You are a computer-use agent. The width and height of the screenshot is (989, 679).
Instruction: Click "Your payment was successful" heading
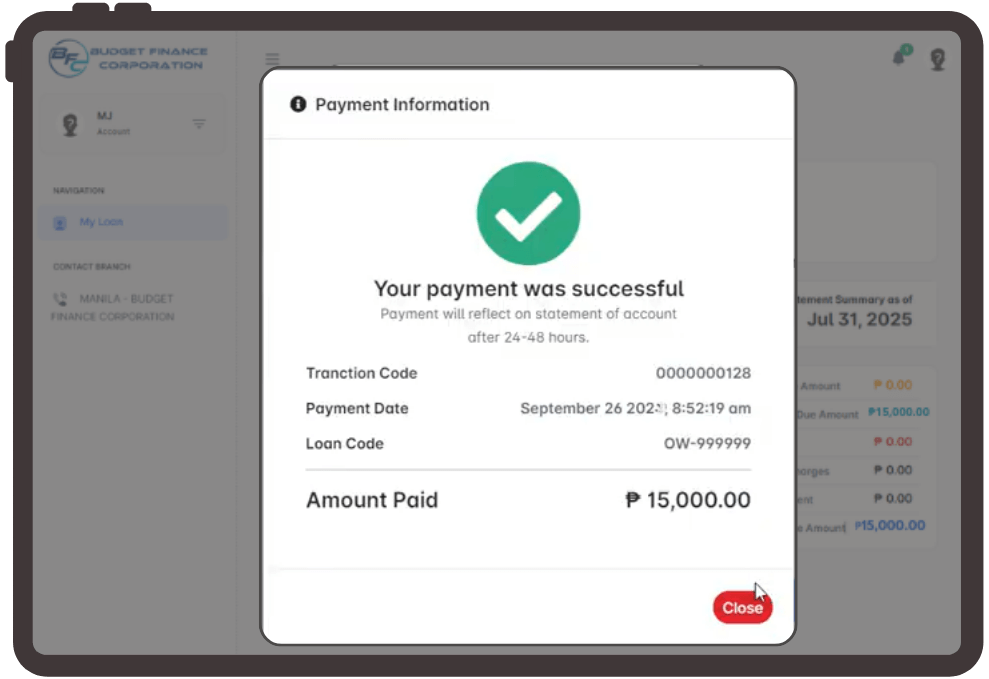(528, 289)
